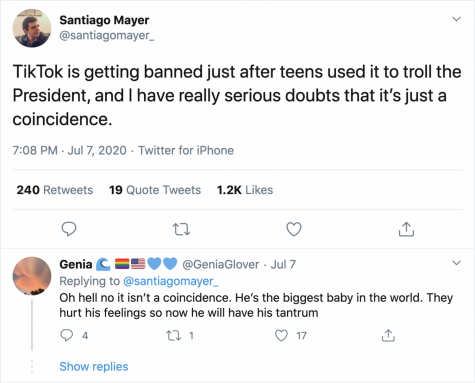Open the @GeniaGlover handle profile

[x=221, y=264]
